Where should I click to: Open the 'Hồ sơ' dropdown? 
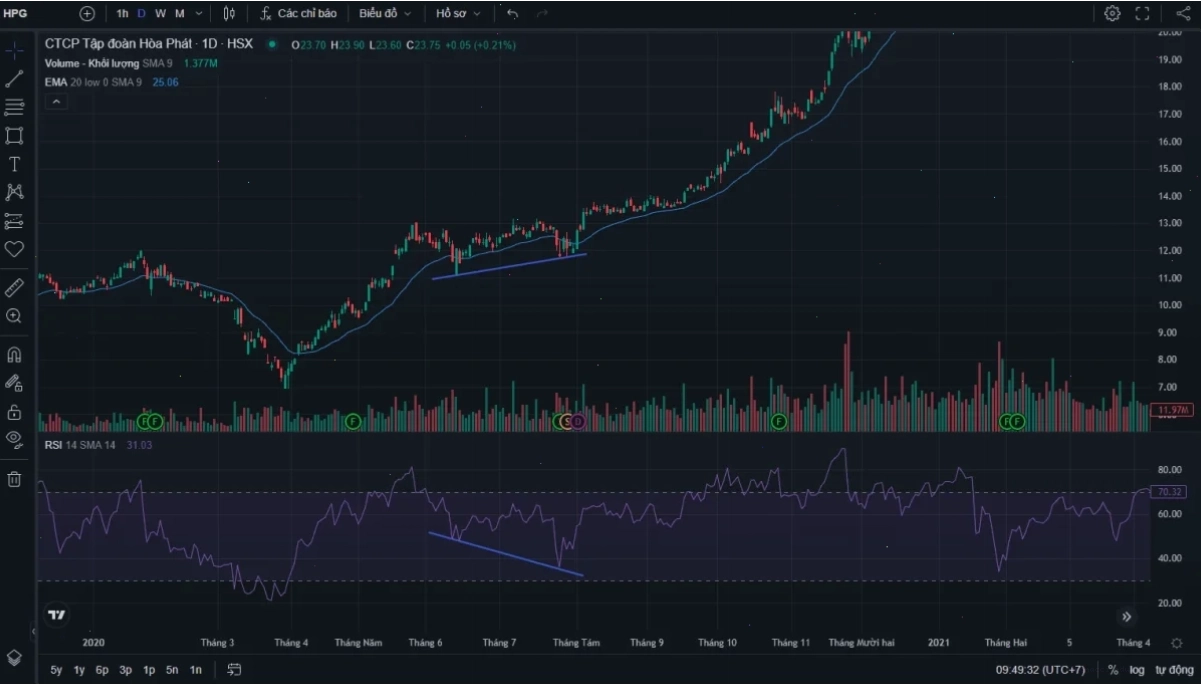pyautogui.click(x=458, y=14)
